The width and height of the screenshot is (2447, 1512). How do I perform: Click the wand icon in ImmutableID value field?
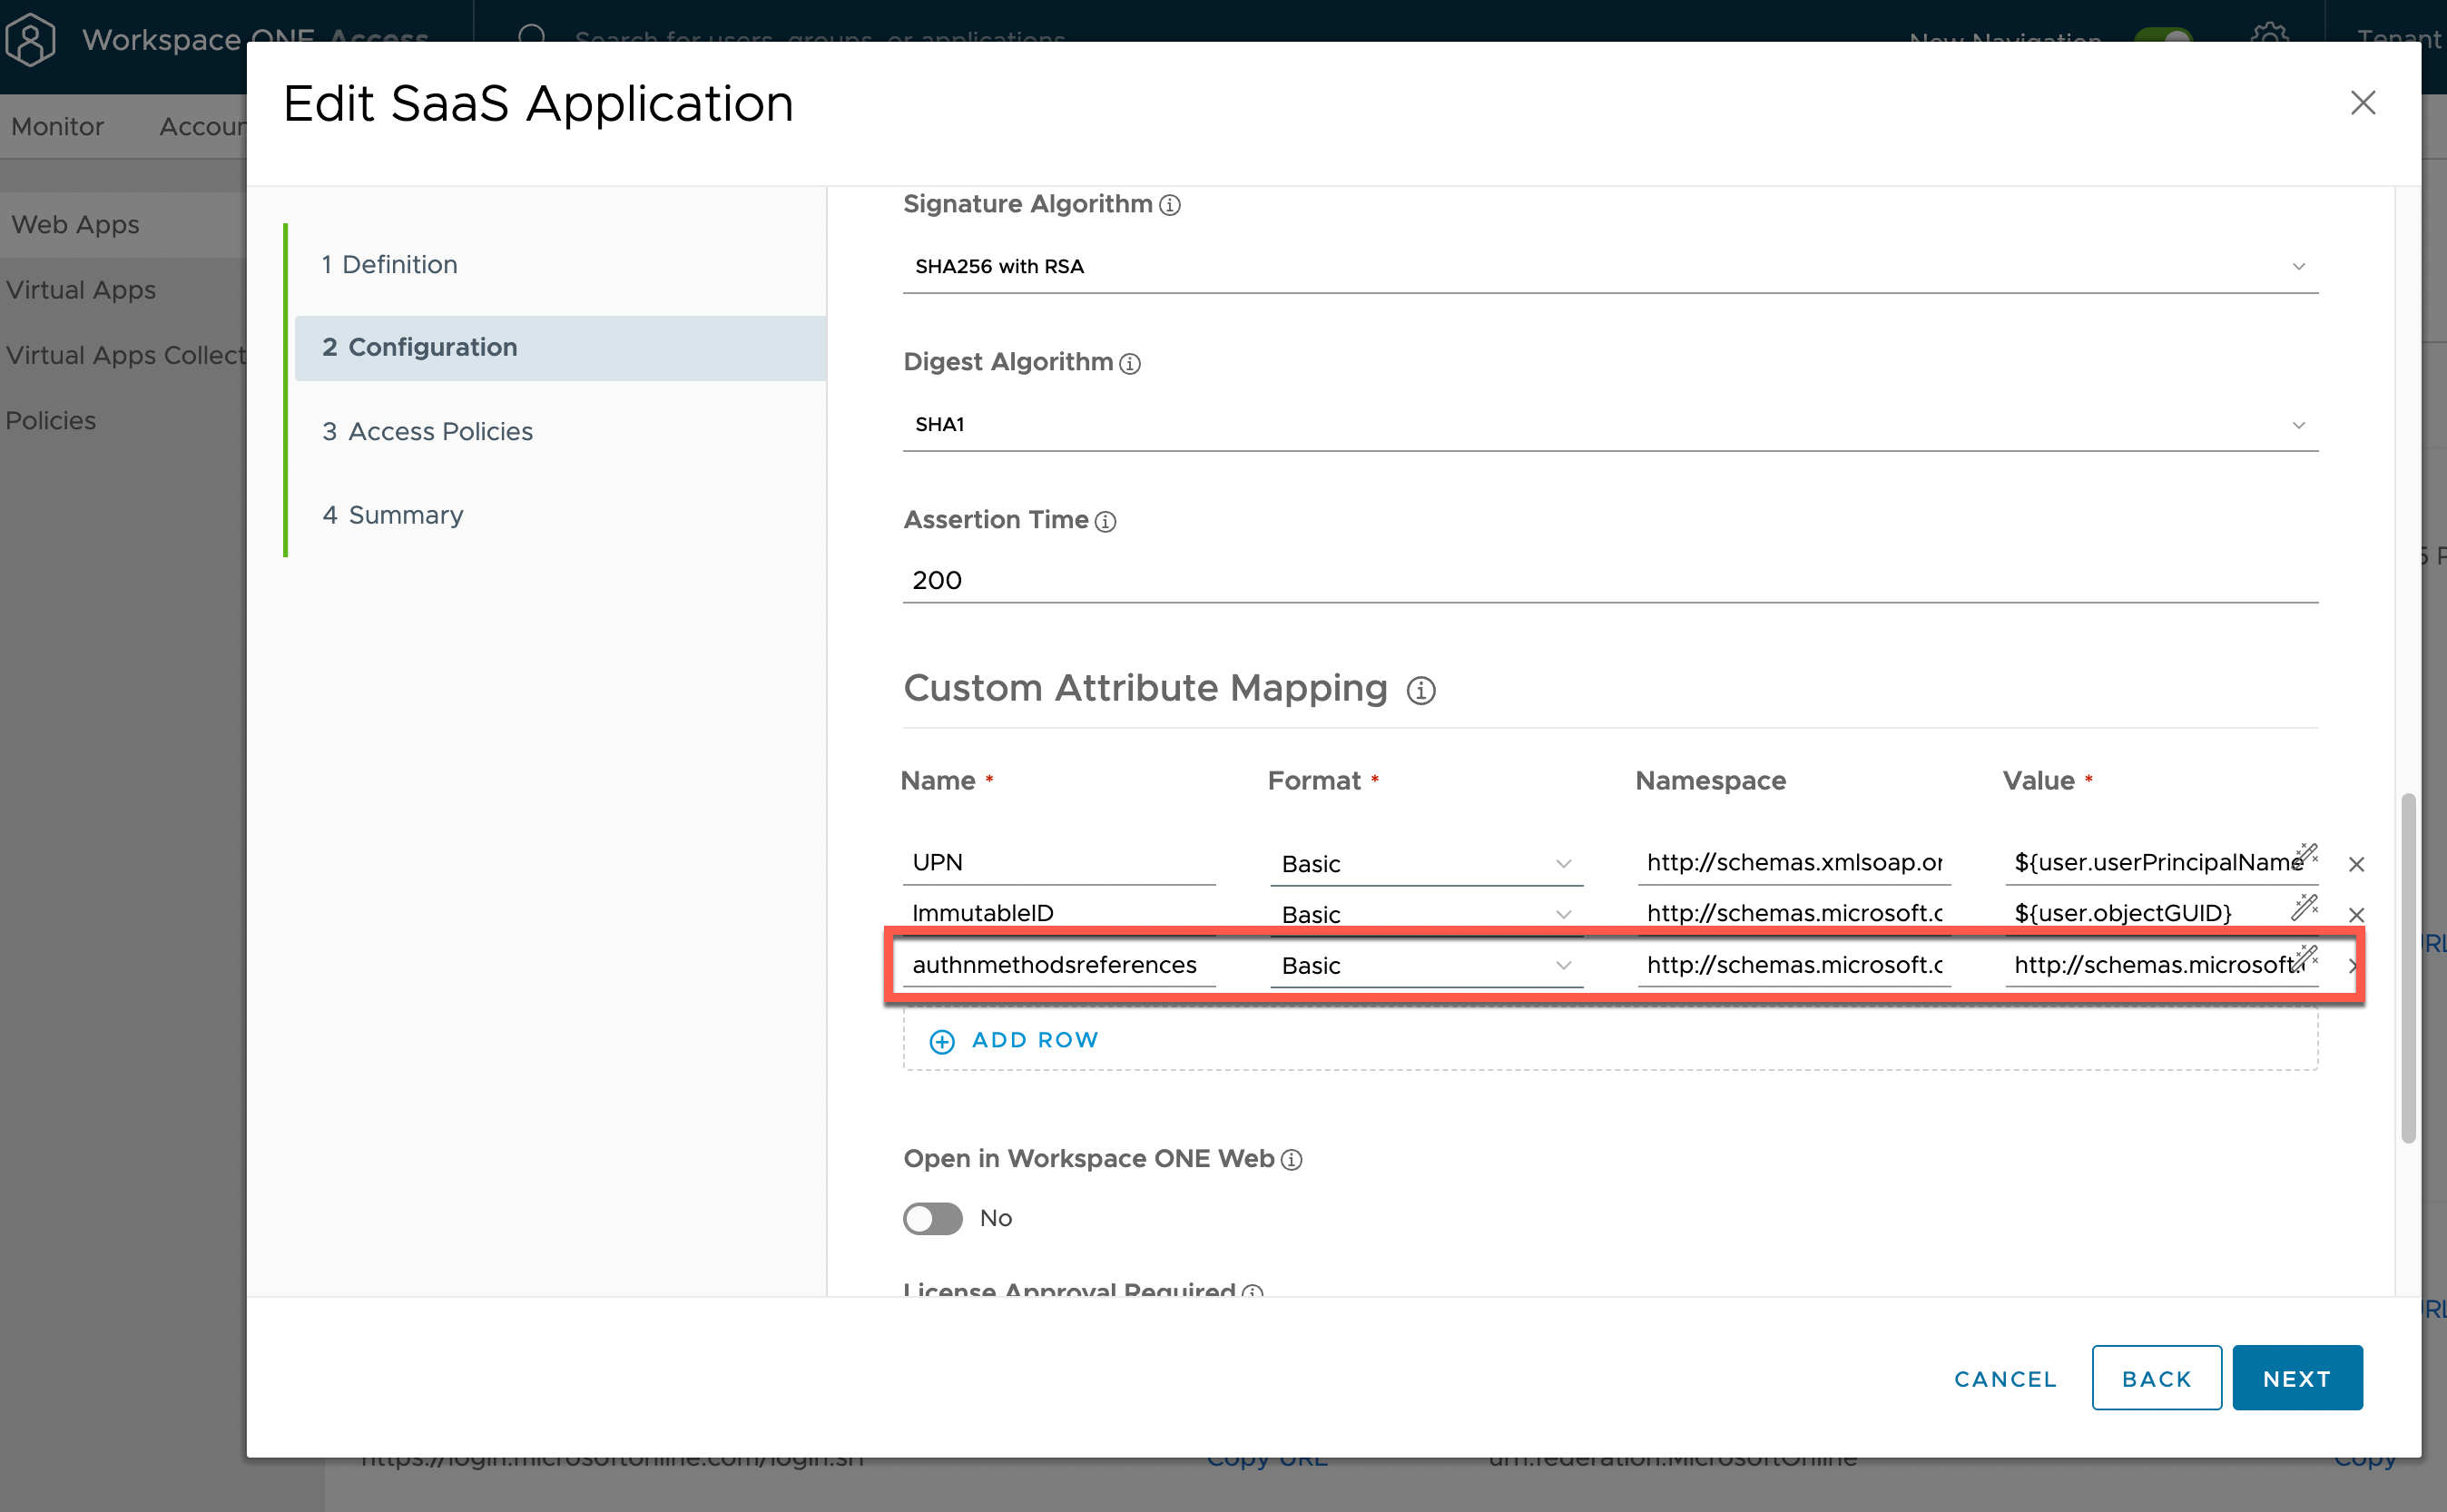(2304, 907)
